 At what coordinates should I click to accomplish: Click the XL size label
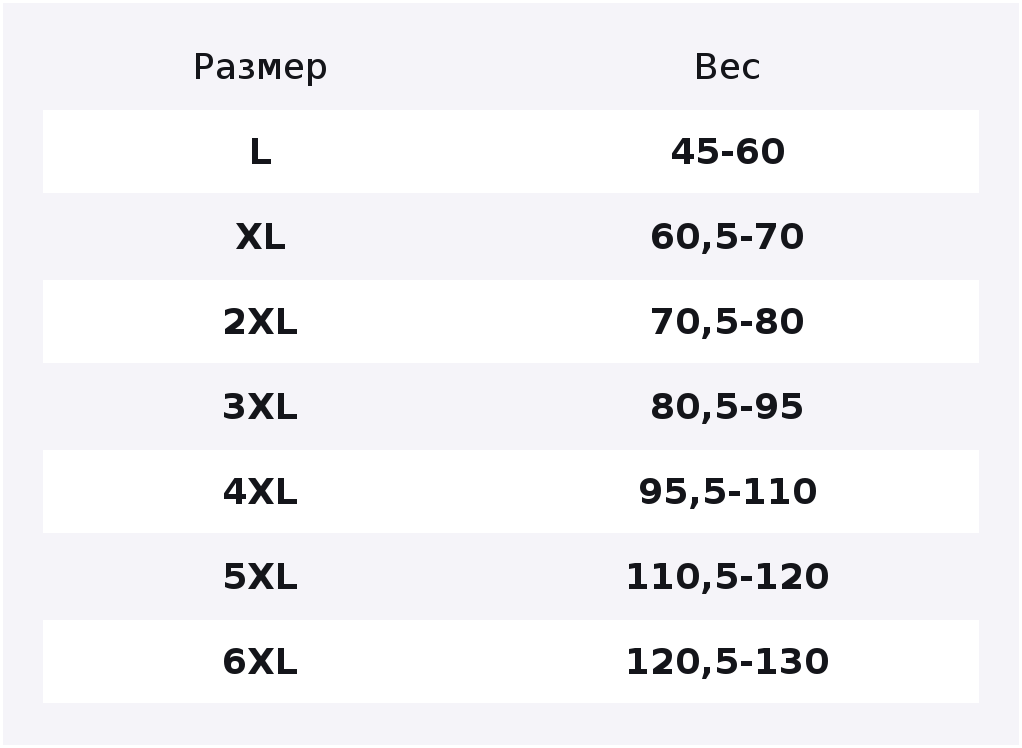click(x=260, y=237)
